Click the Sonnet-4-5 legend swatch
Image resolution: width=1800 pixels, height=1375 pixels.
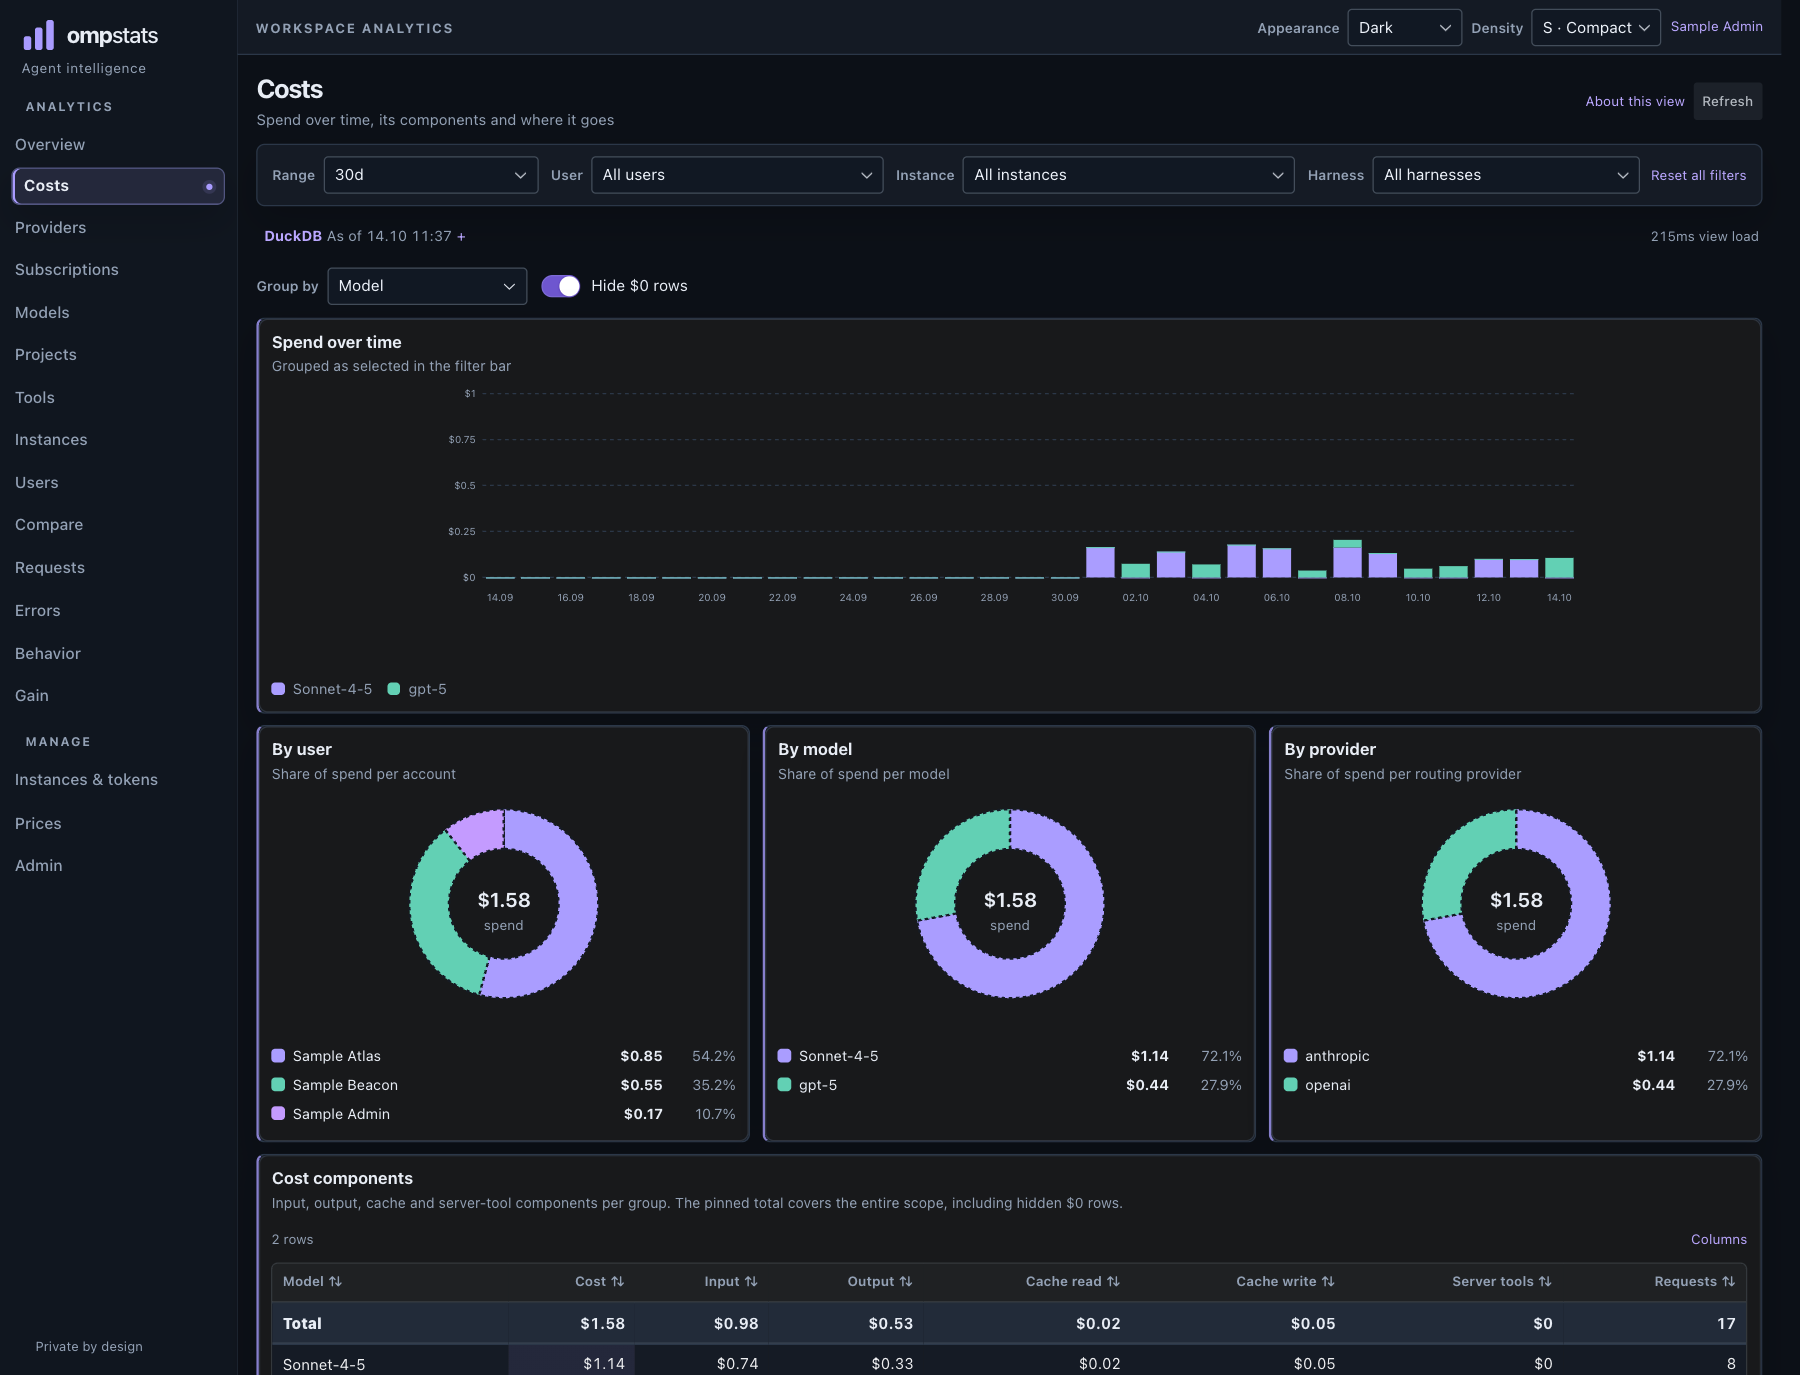(x=279, y=689)
